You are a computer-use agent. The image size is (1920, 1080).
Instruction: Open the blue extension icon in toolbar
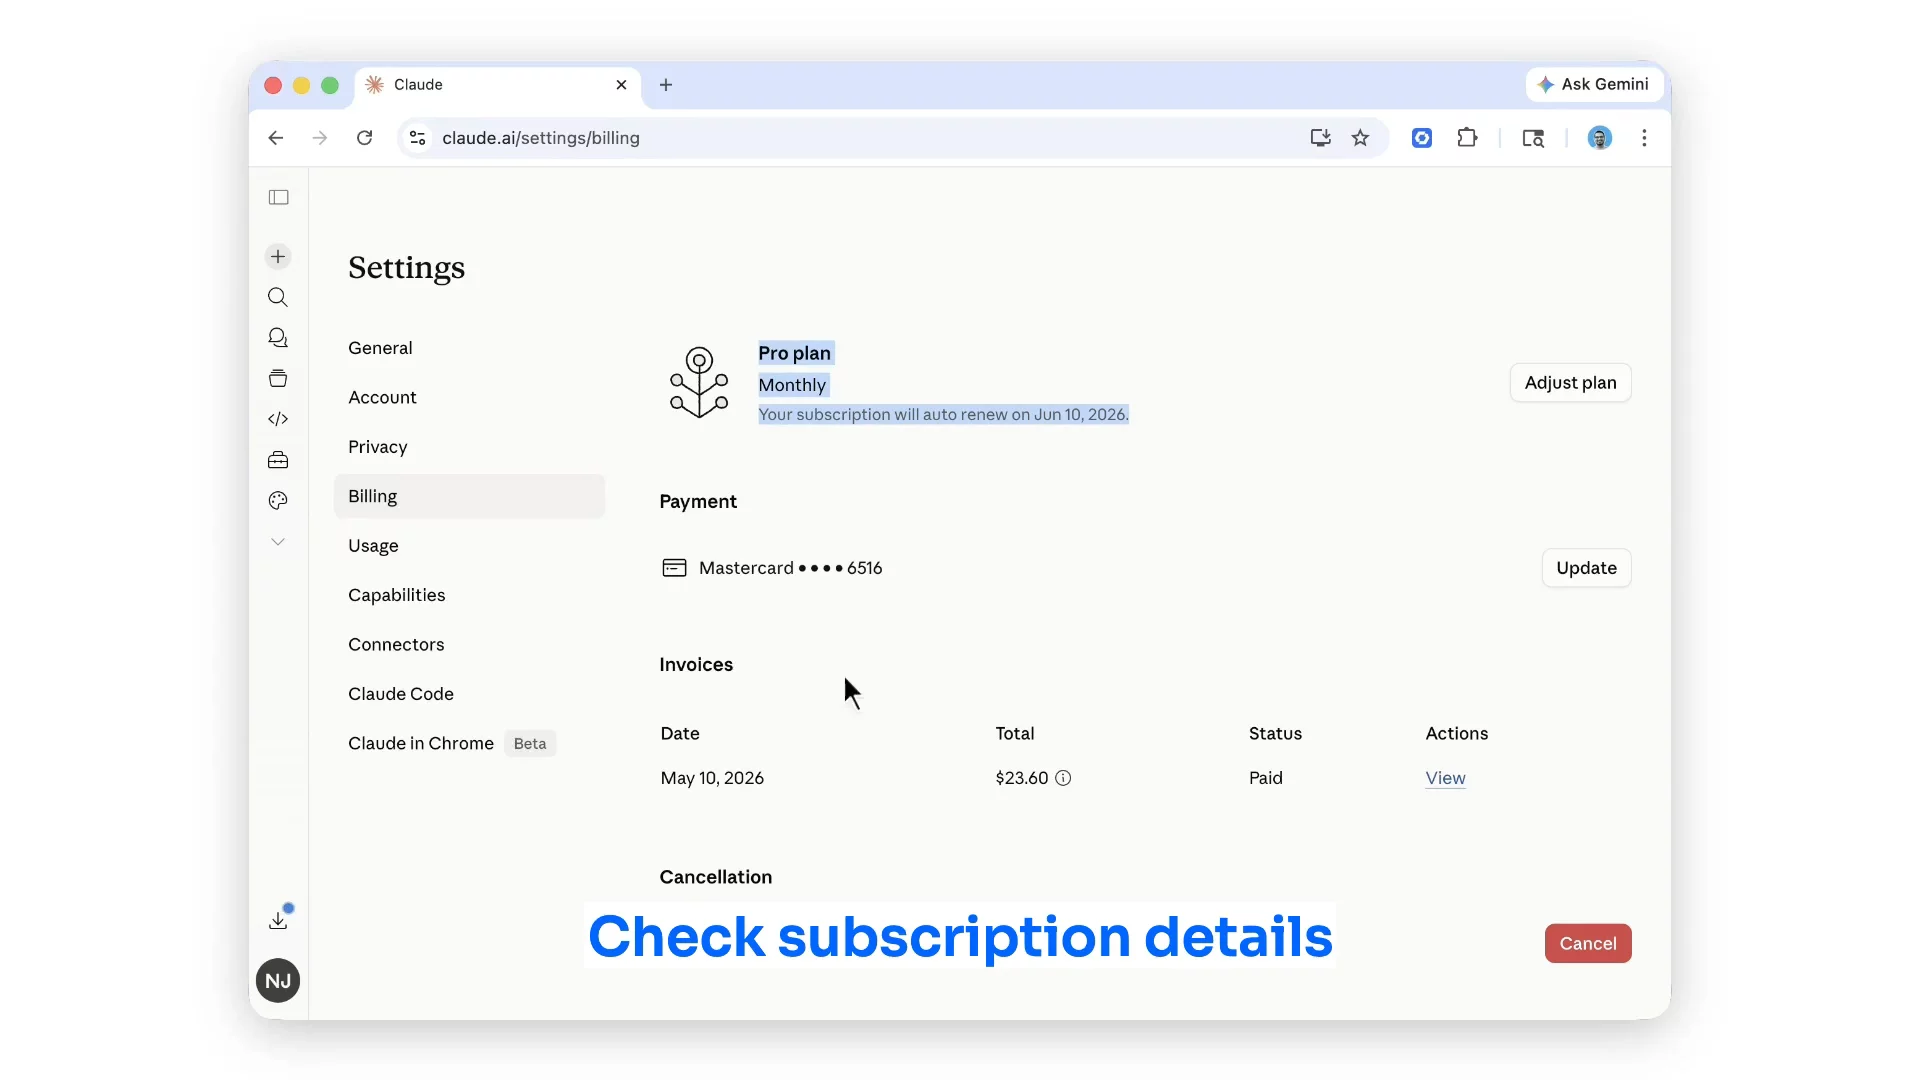(1422, 138)
